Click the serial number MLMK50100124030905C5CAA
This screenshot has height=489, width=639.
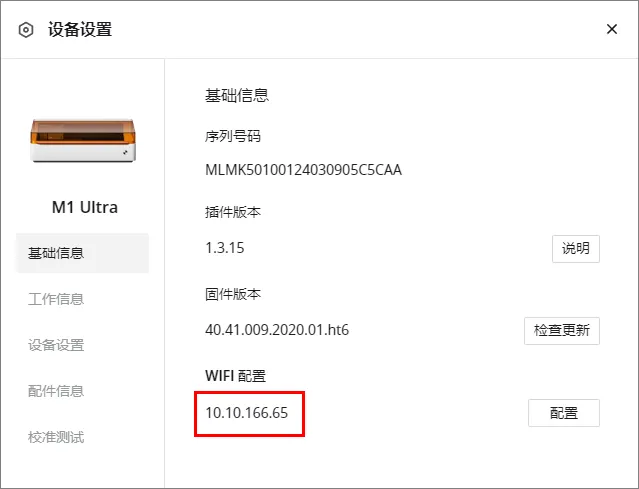click(303, 170)
